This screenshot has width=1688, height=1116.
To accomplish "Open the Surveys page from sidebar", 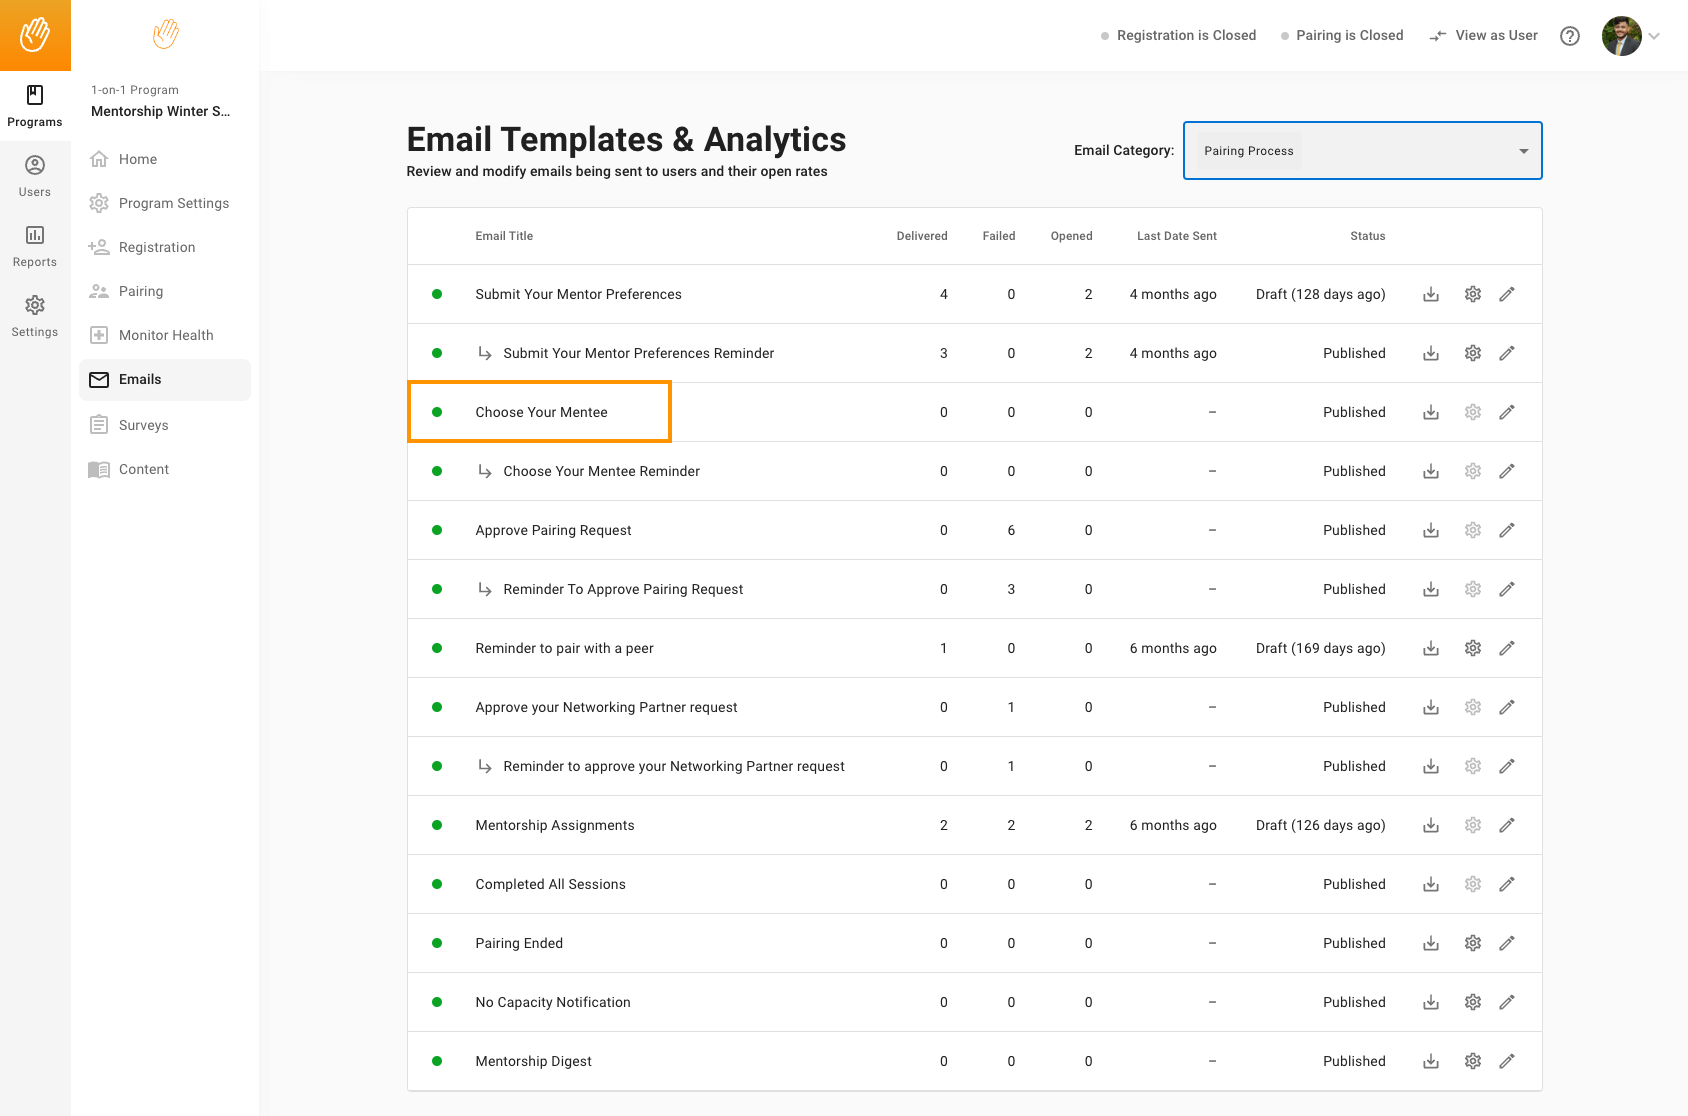I will [x=143, y=425].
